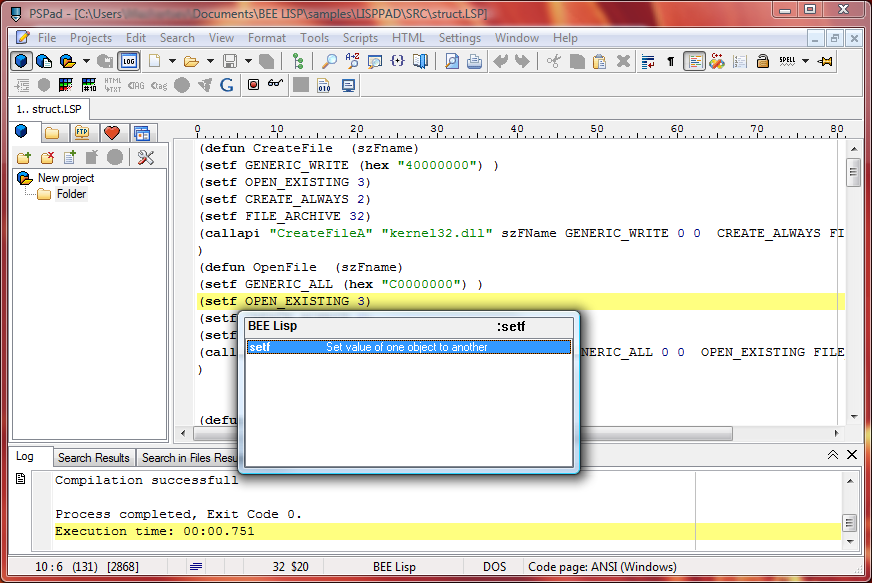872x583 pixels.
Task: Click the lock read-only padlock icon
Action: (762, 61)
